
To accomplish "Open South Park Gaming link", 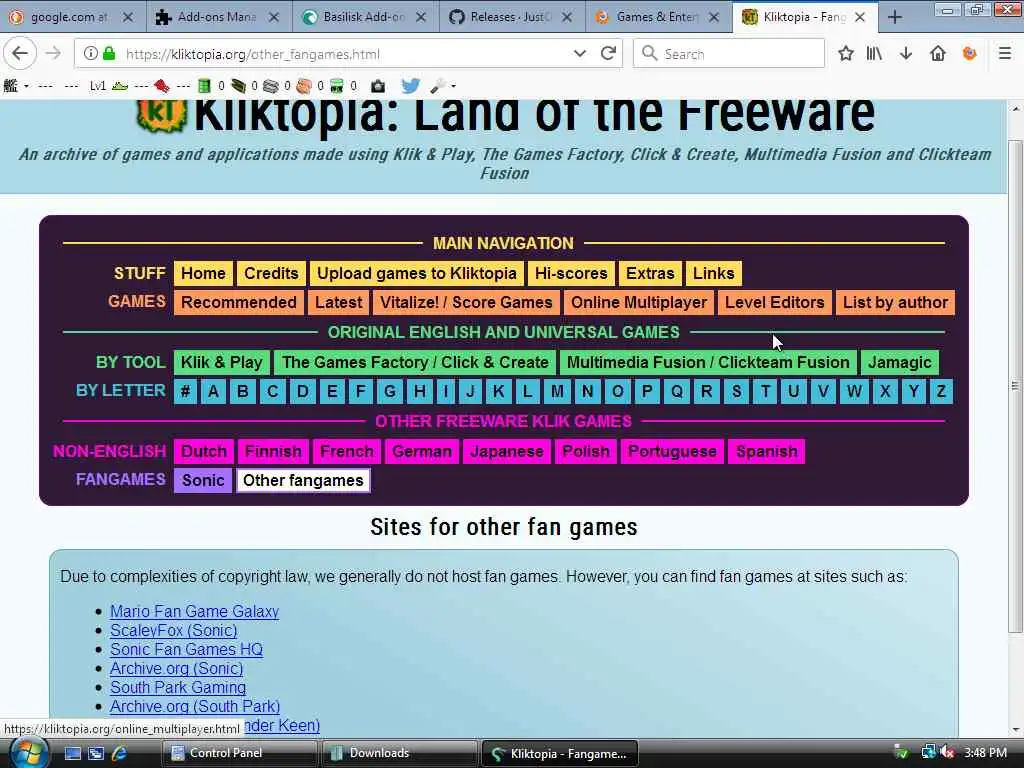I will pos(178,687).
